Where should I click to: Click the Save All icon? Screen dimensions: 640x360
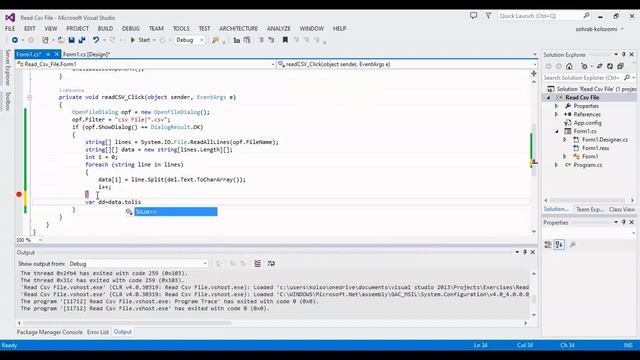82,40
